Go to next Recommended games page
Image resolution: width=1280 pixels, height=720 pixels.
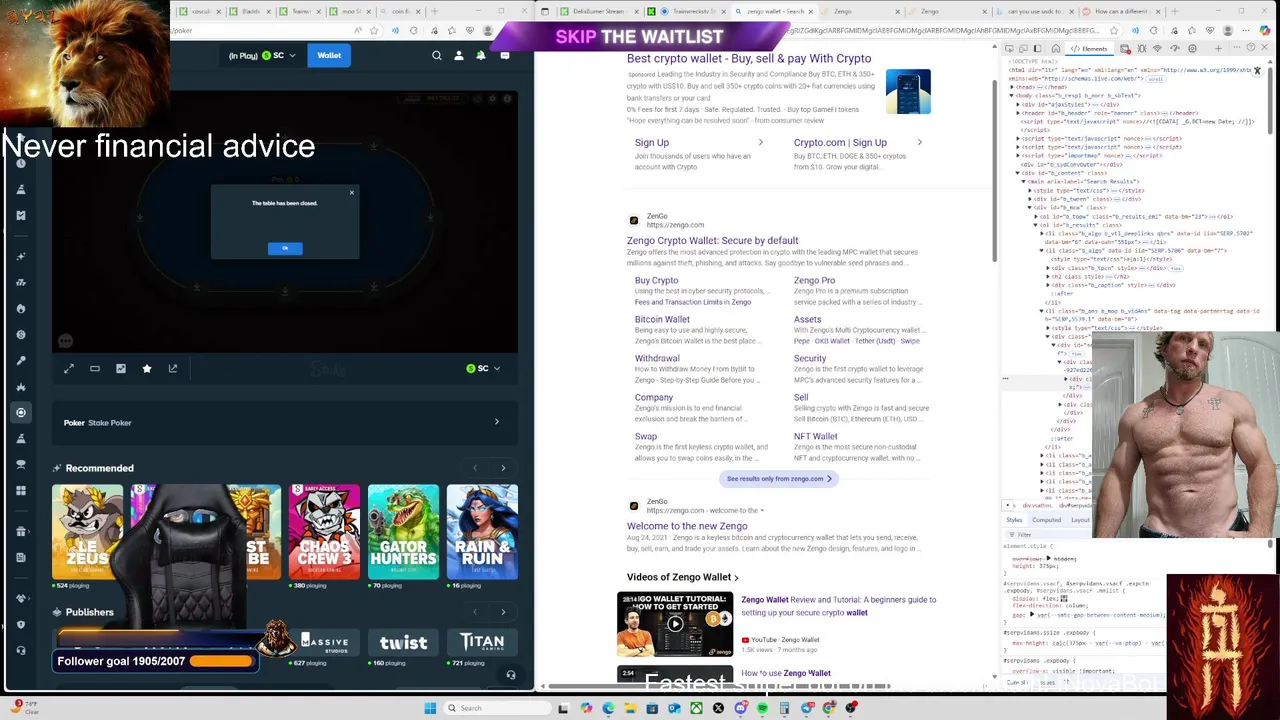point(503,468)
